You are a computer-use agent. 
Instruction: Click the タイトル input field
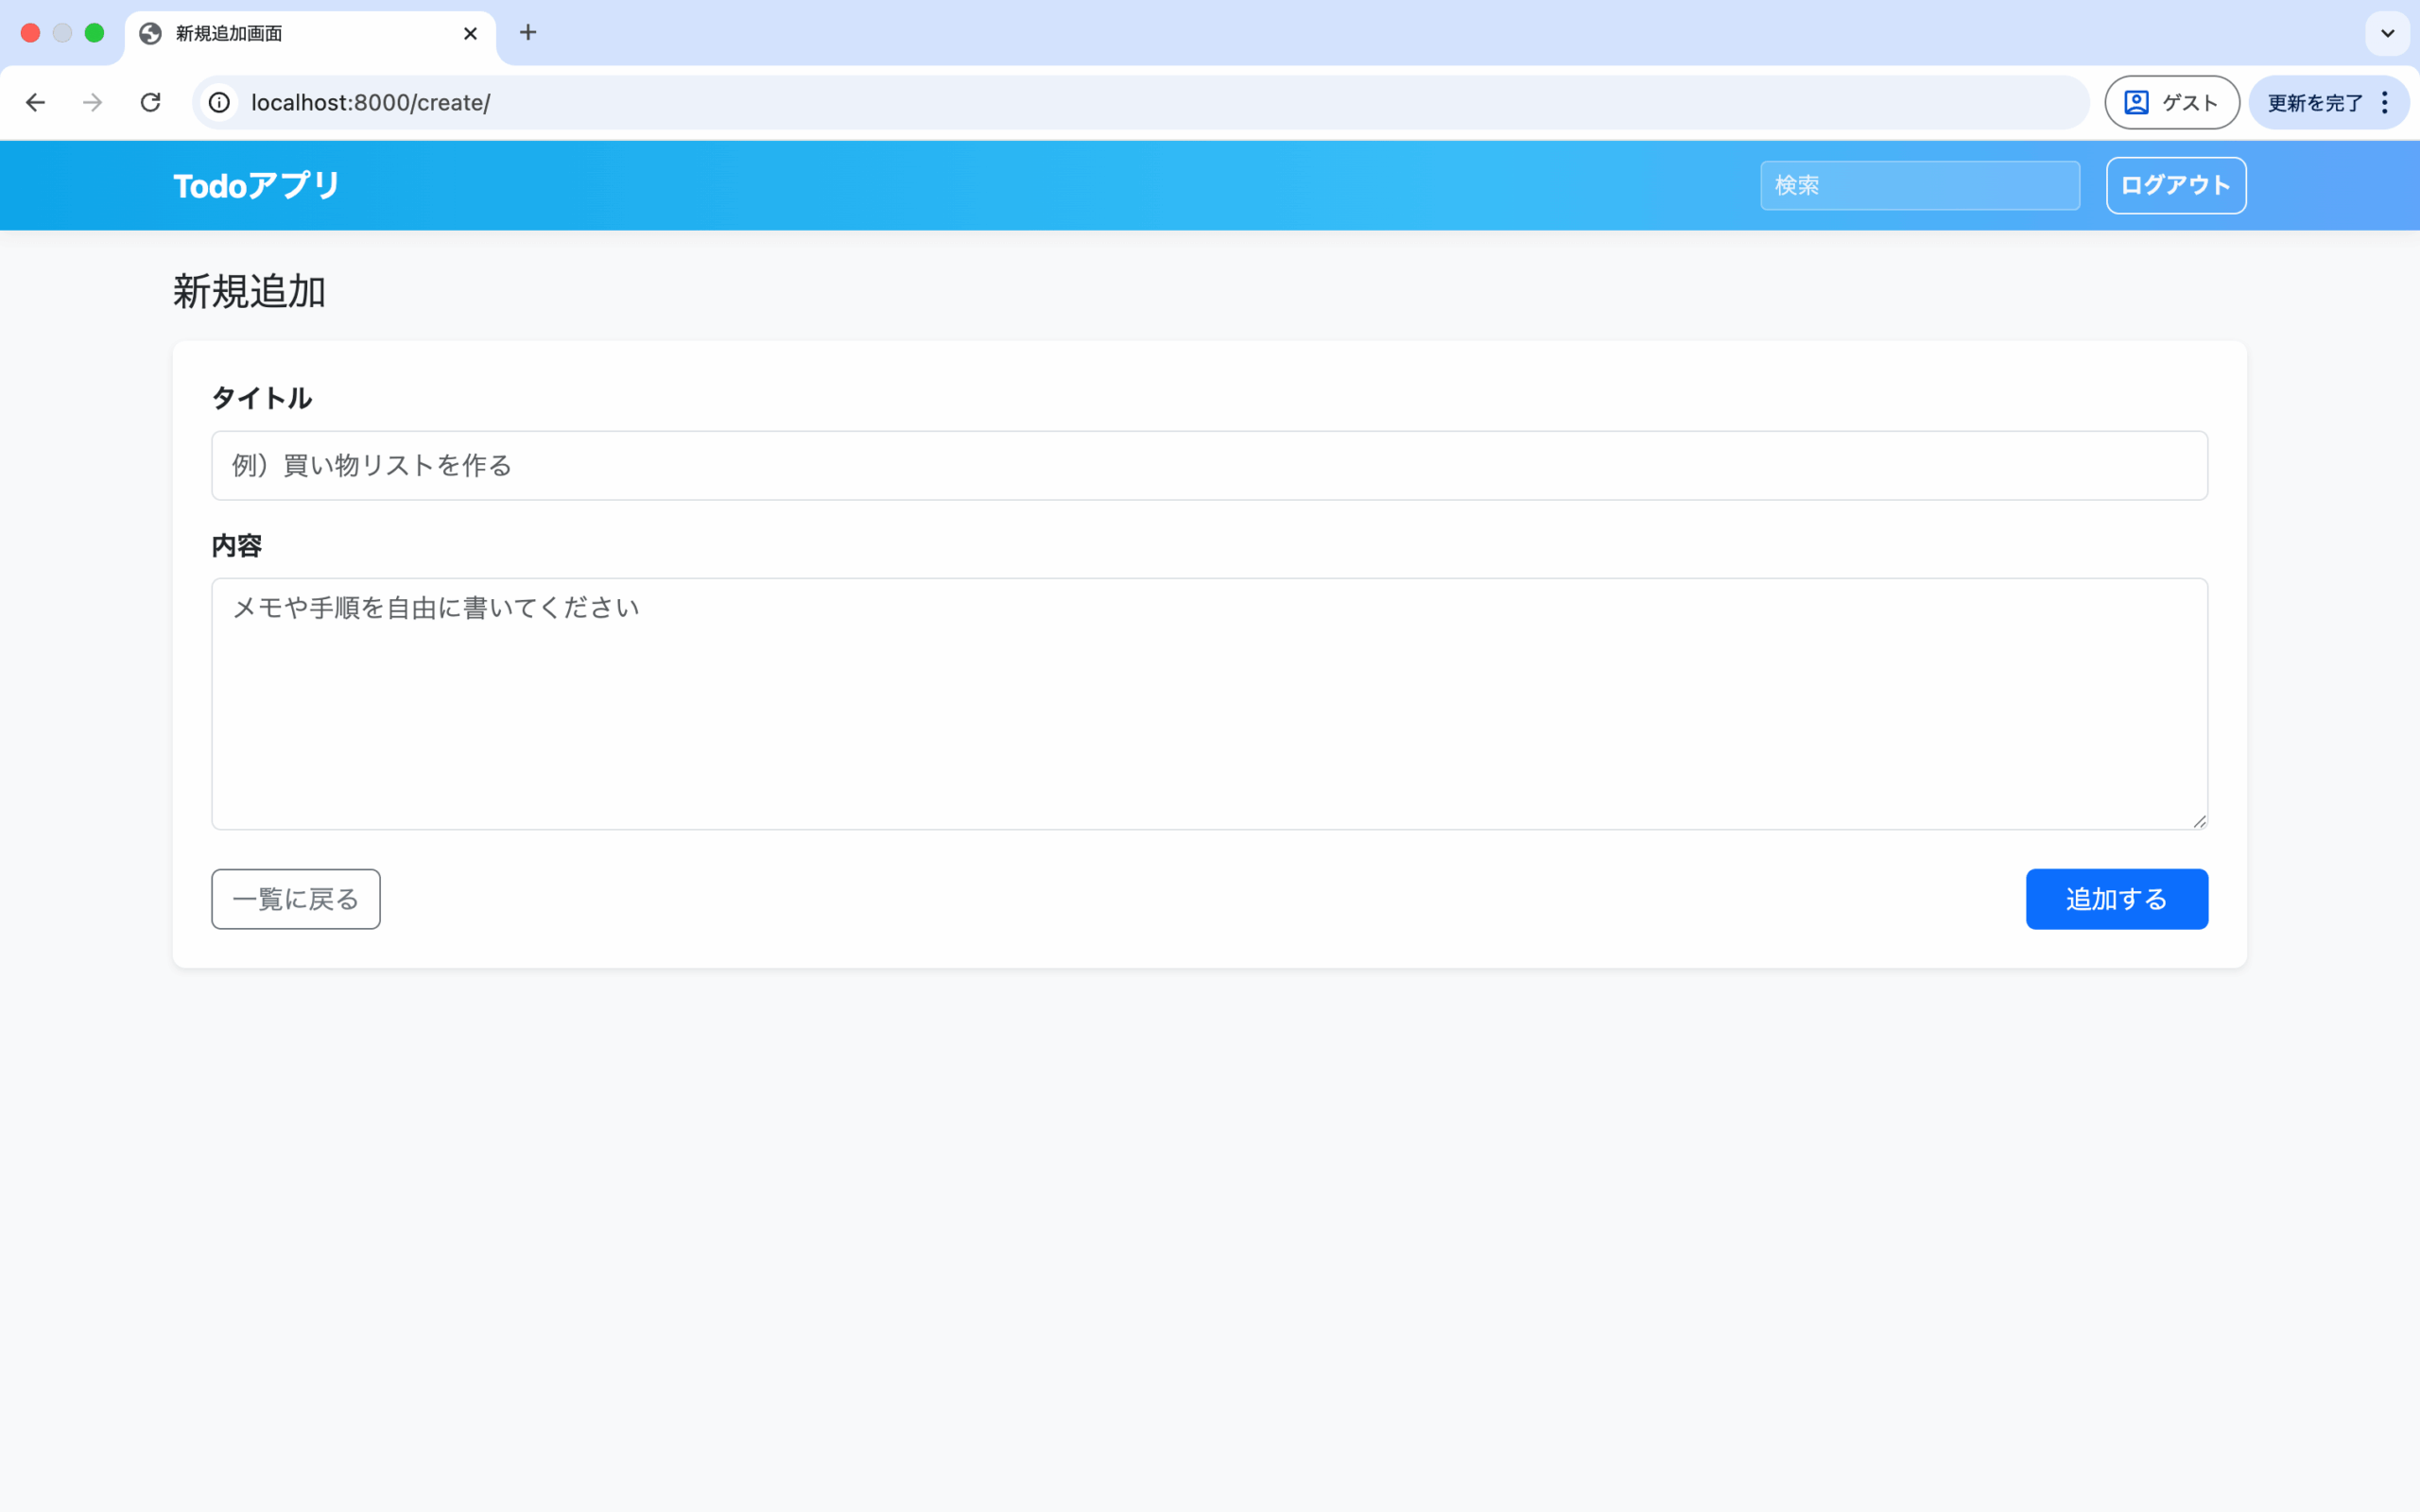pos(1209,466)
